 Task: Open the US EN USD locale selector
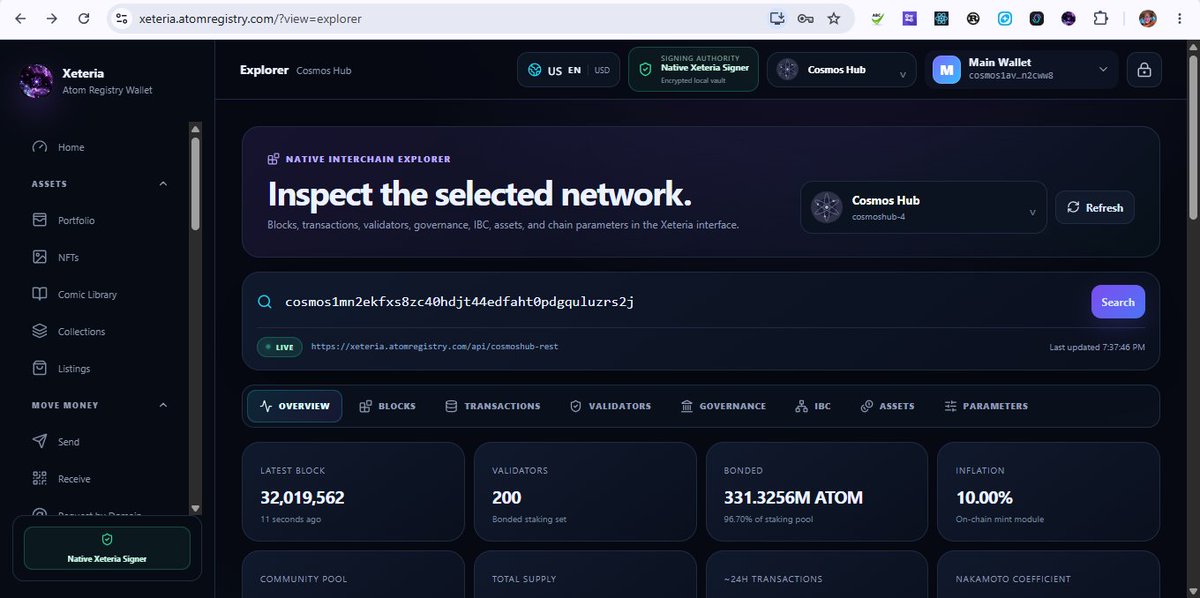[x=568, y=70]
